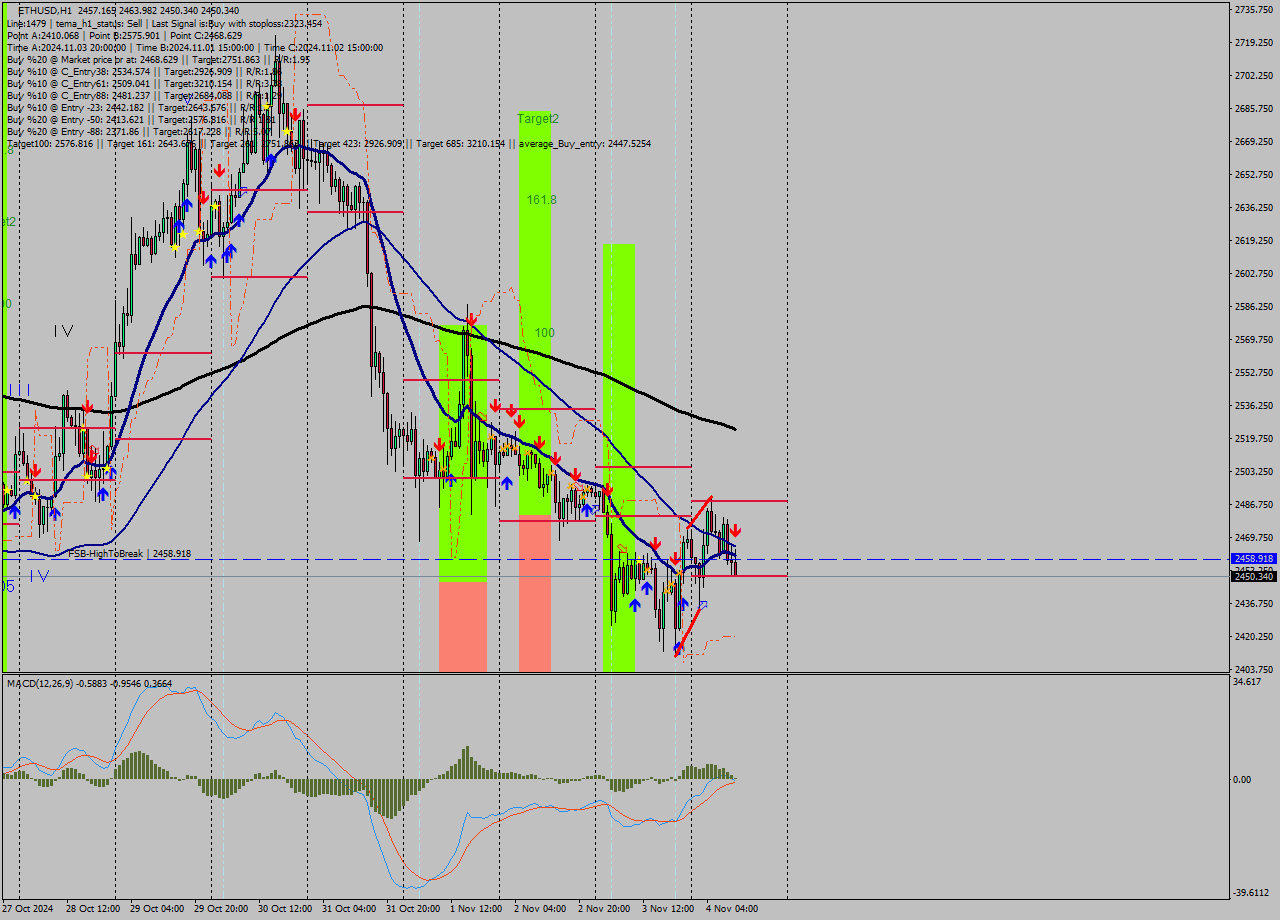Click the '100' level label on green bar

coord(544,333)
